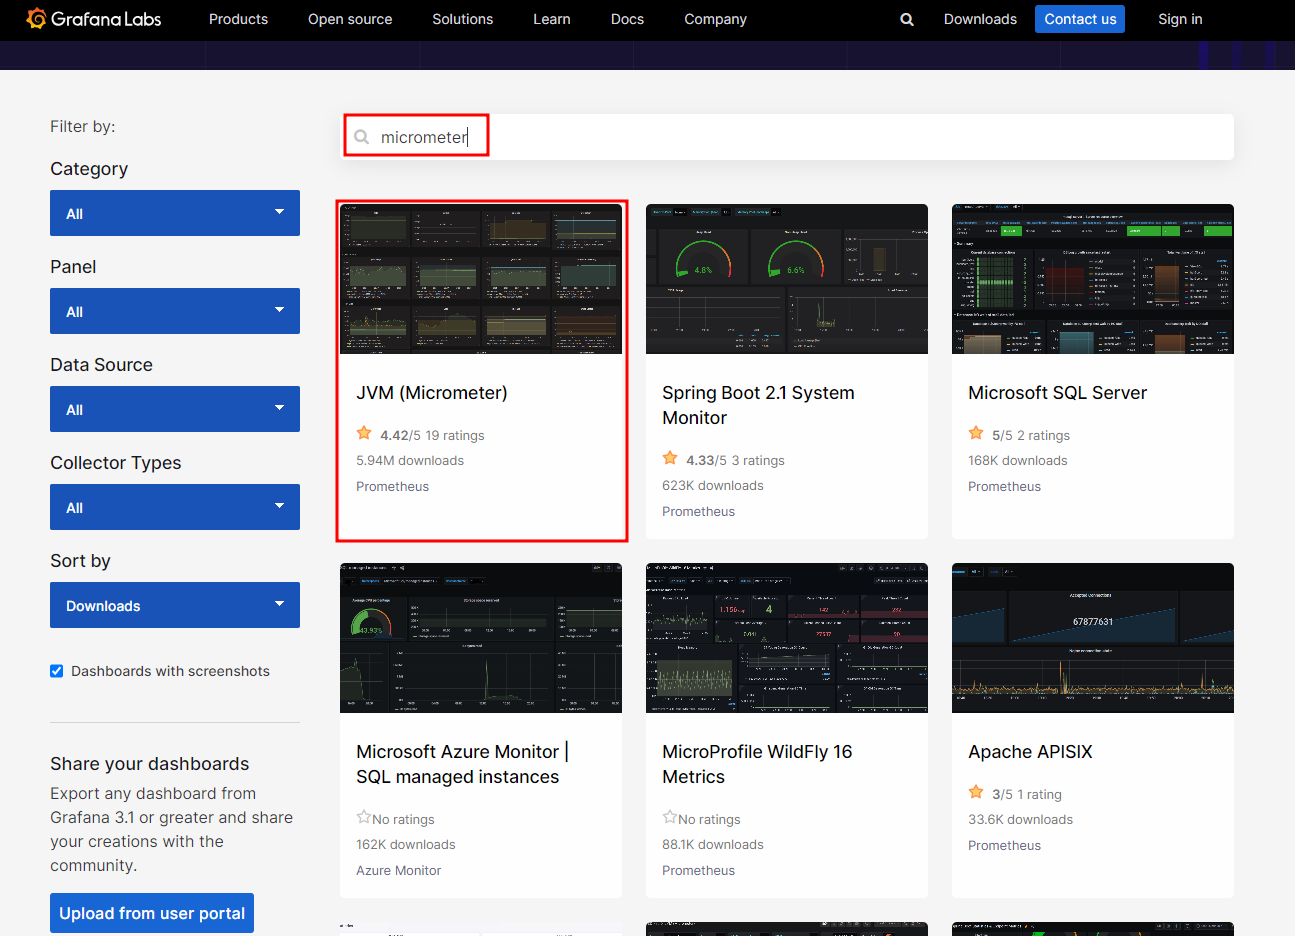The image size is (1295, 936).
Task: Expand the Panel filter dropdown
Action: [x=175, y=311]
